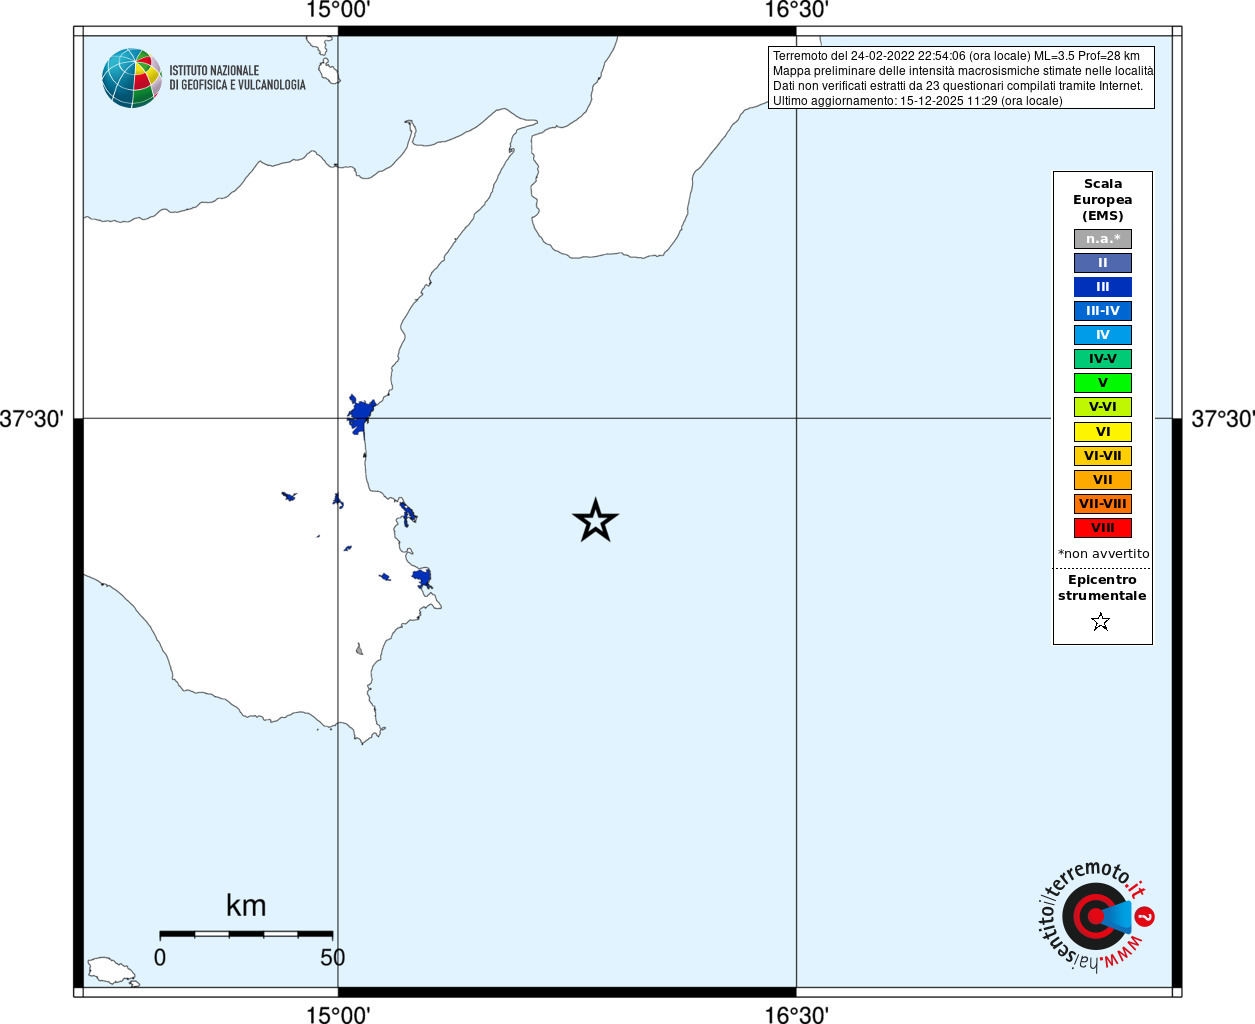This screenshot has width=1255, height=1024.
Task: Click the 'Terremoto del 24-02-2022' info line
Action: (956, 56)
